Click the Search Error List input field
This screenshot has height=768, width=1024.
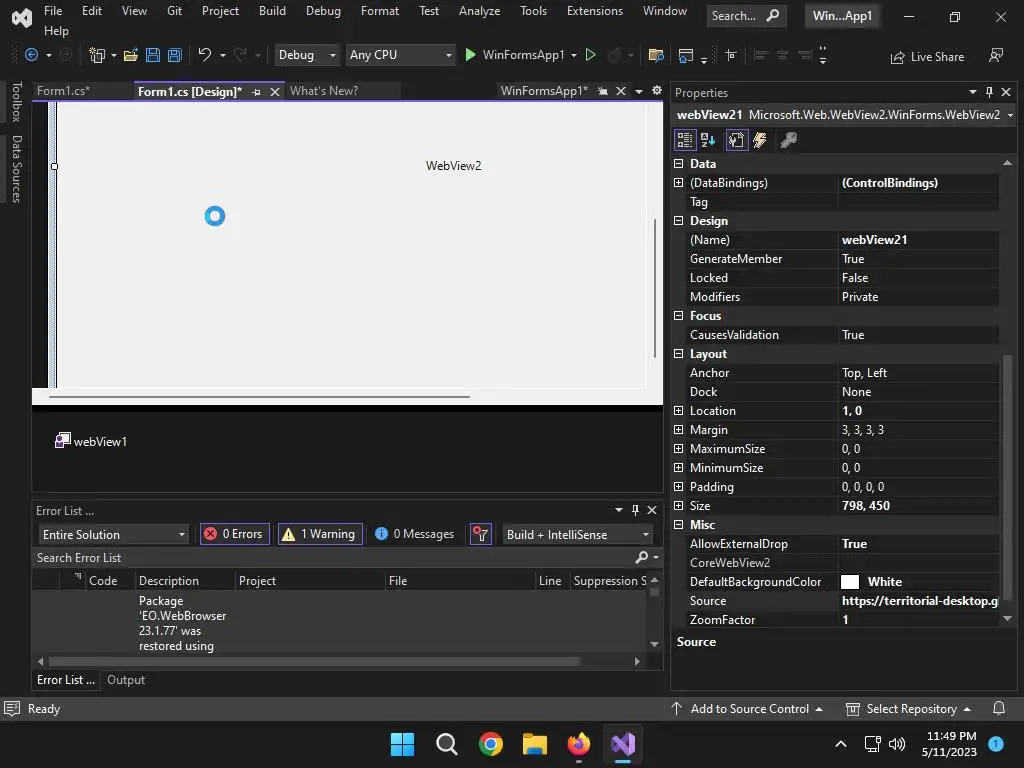coord(333,558)
